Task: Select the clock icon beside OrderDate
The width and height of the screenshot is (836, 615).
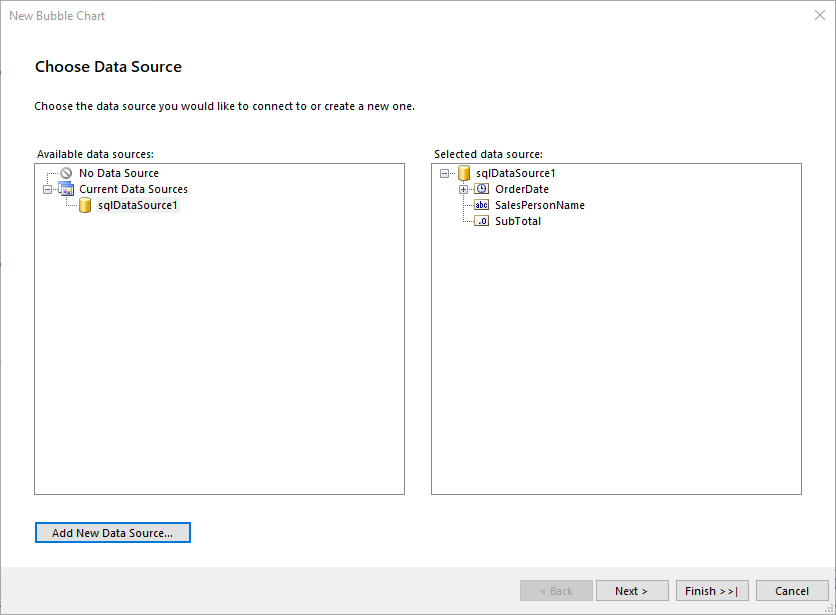Action: (x=481, y=189)
